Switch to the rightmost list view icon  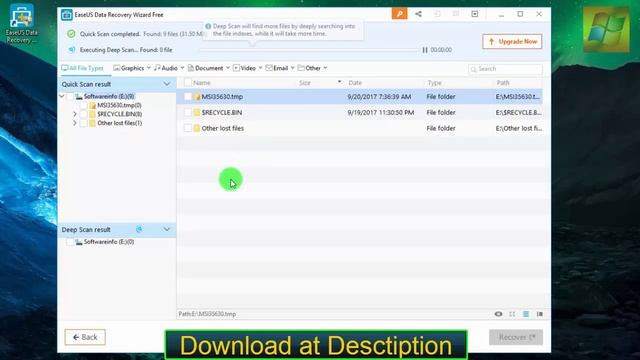540,314
